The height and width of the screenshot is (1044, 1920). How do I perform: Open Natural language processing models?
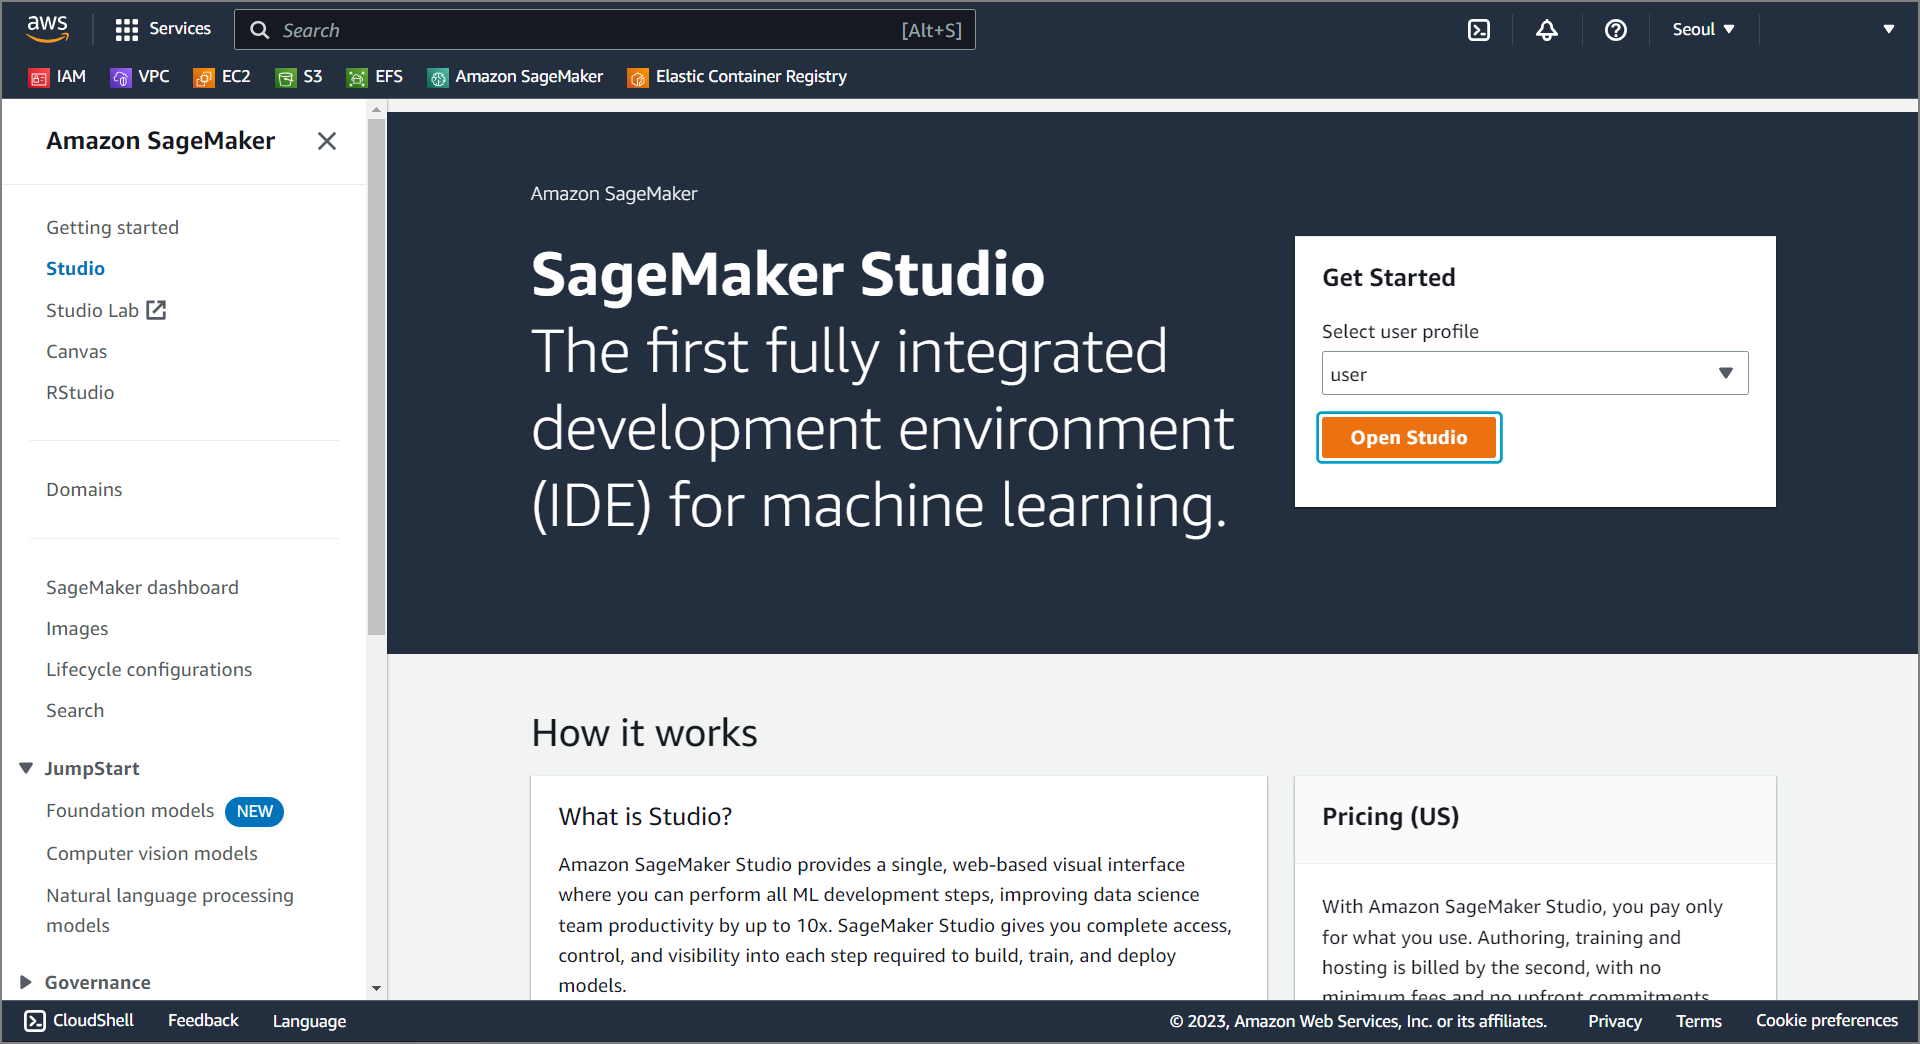pos(170,910)
